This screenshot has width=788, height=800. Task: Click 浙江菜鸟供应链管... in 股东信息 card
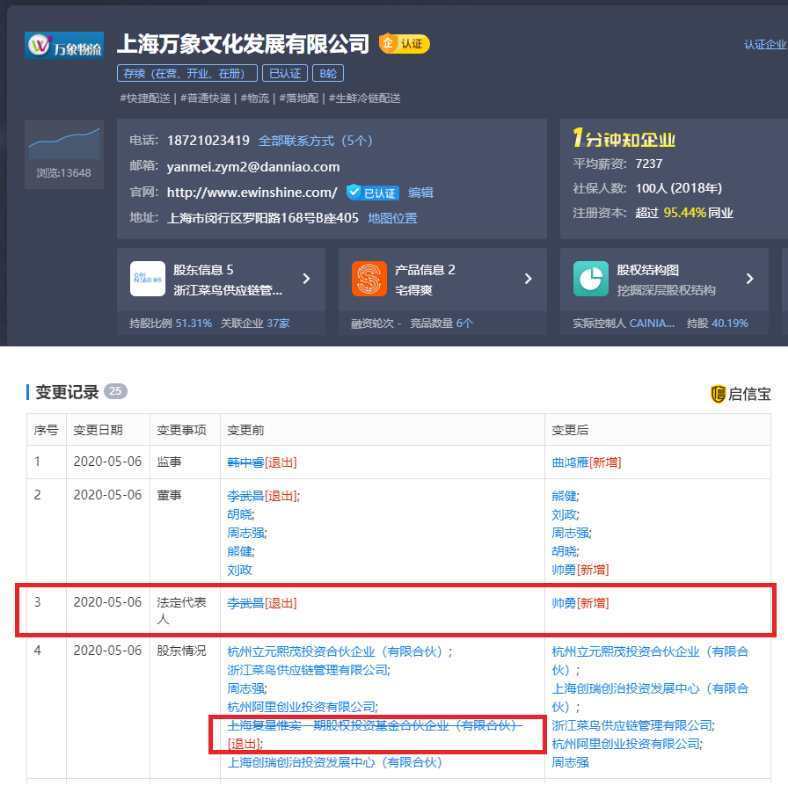tap(228, 290)
